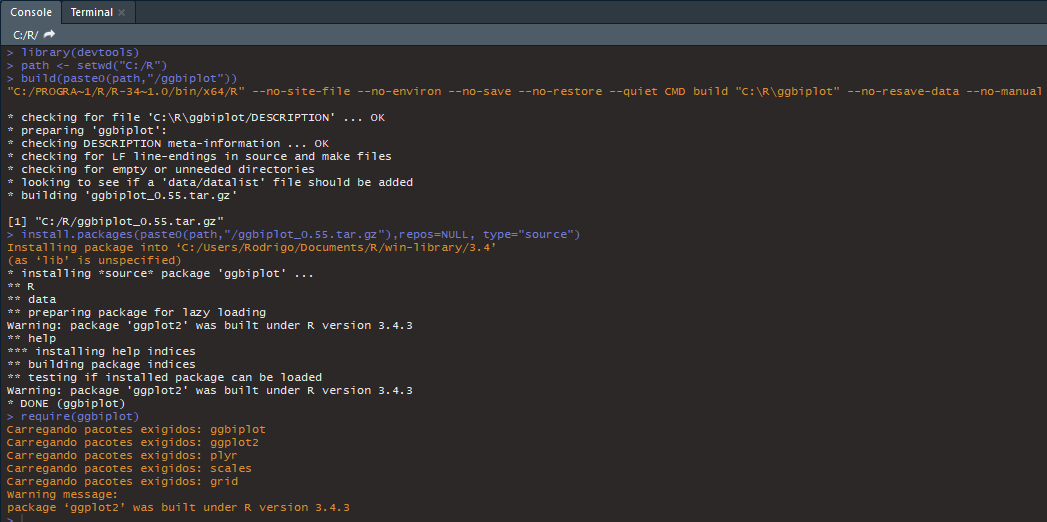Click the 'build(paste0(path,"/ggbiplot"))' command
Screen dimensions: 1047x522
(122, 78)
